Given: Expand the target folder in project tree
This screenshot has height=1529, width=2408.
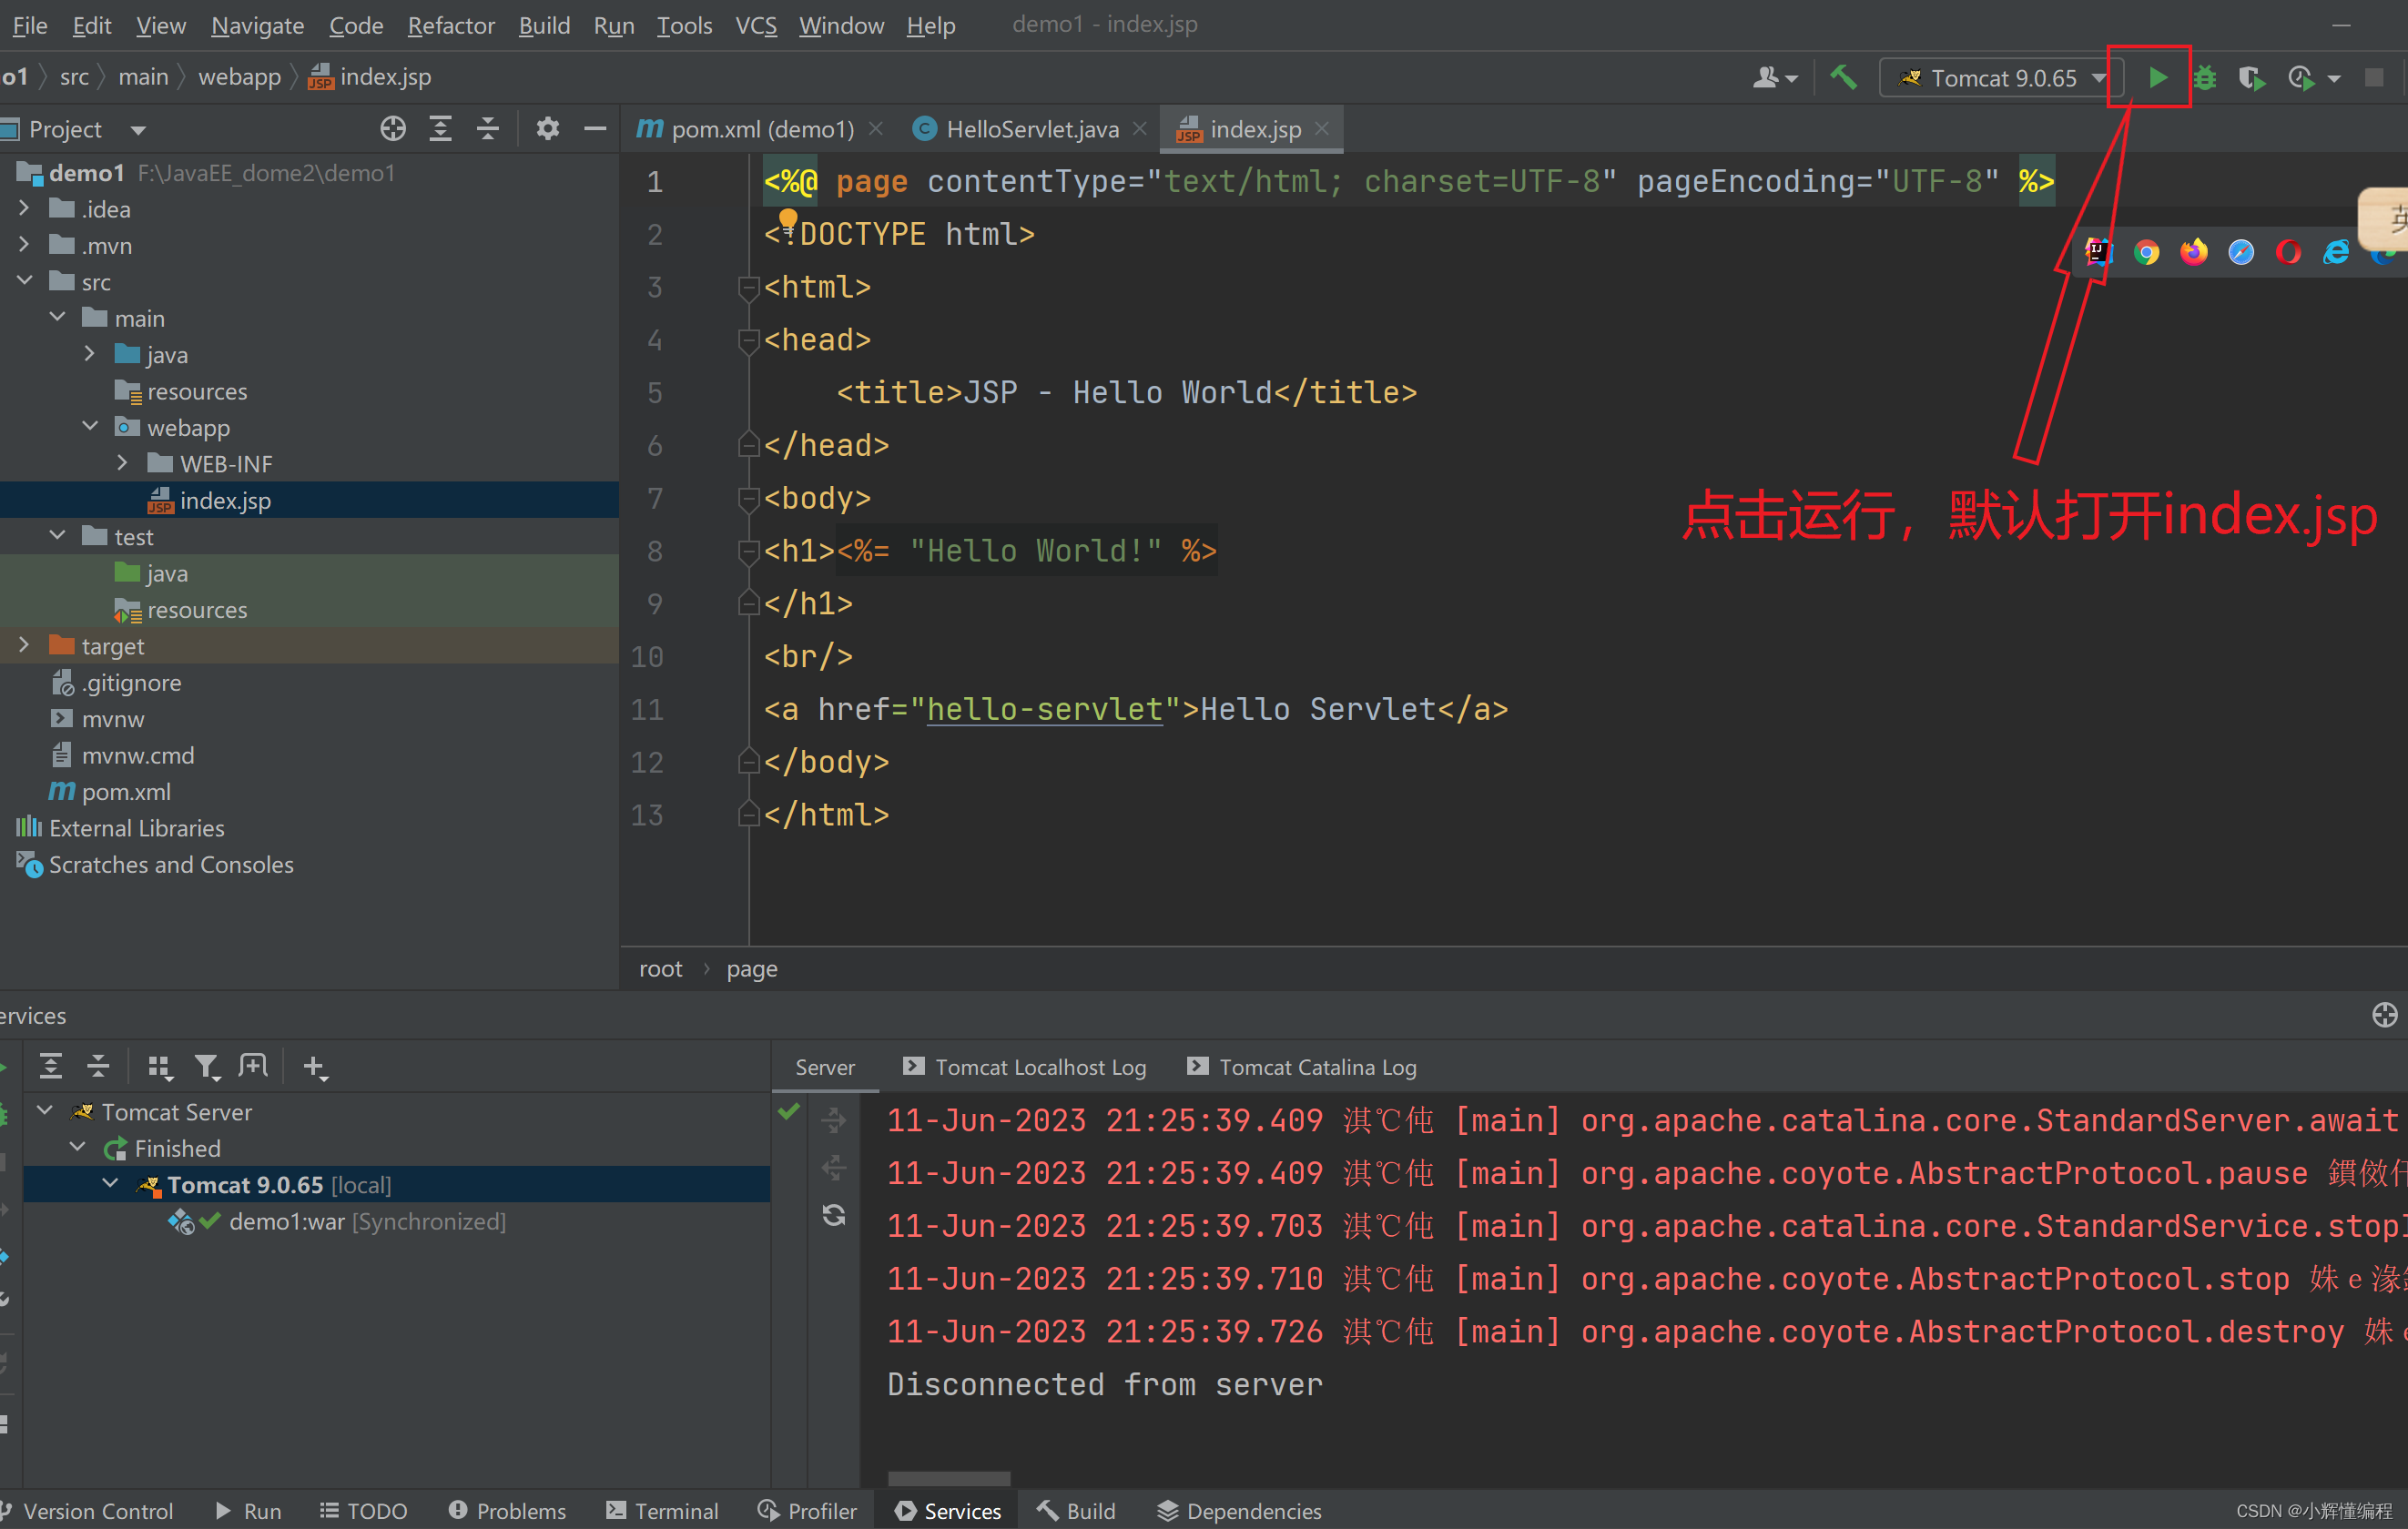Looking at the screenshot, I should tap(24, 646).
